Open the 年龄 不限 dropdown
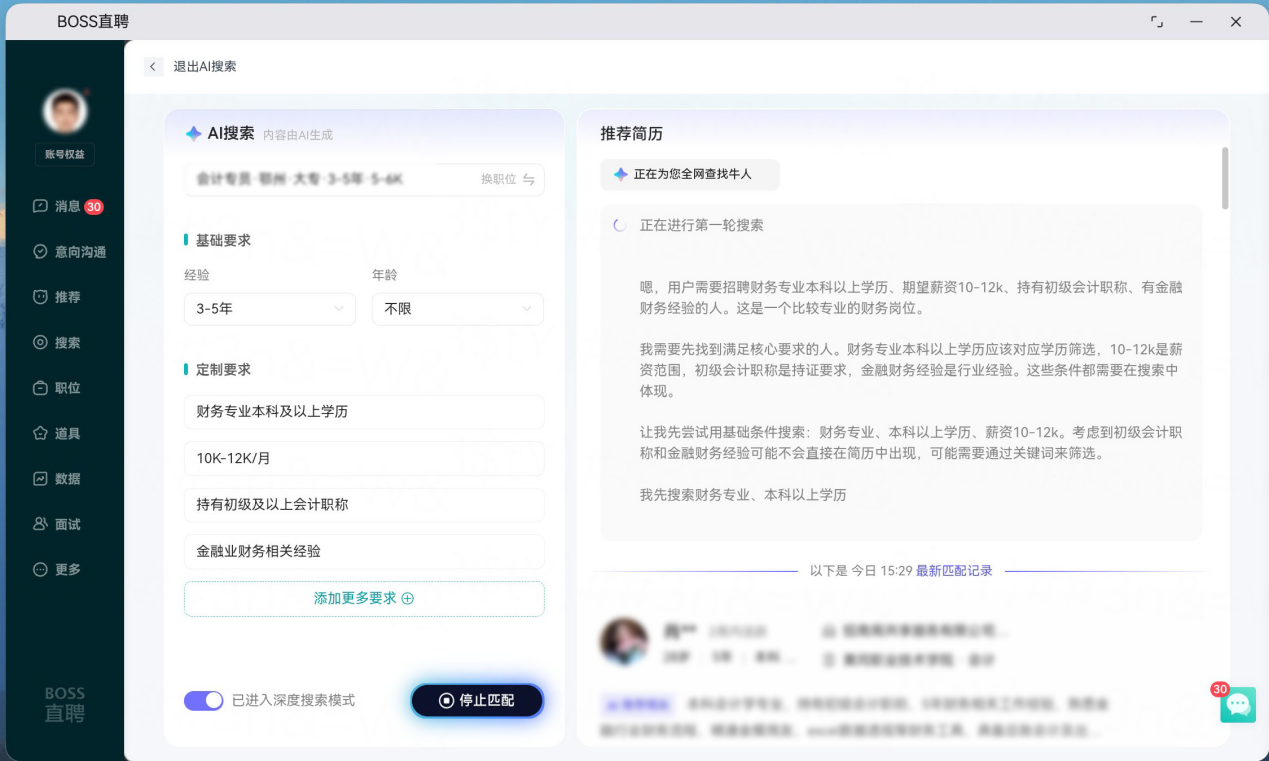The image size is (1269, 761). coord(458,309)
